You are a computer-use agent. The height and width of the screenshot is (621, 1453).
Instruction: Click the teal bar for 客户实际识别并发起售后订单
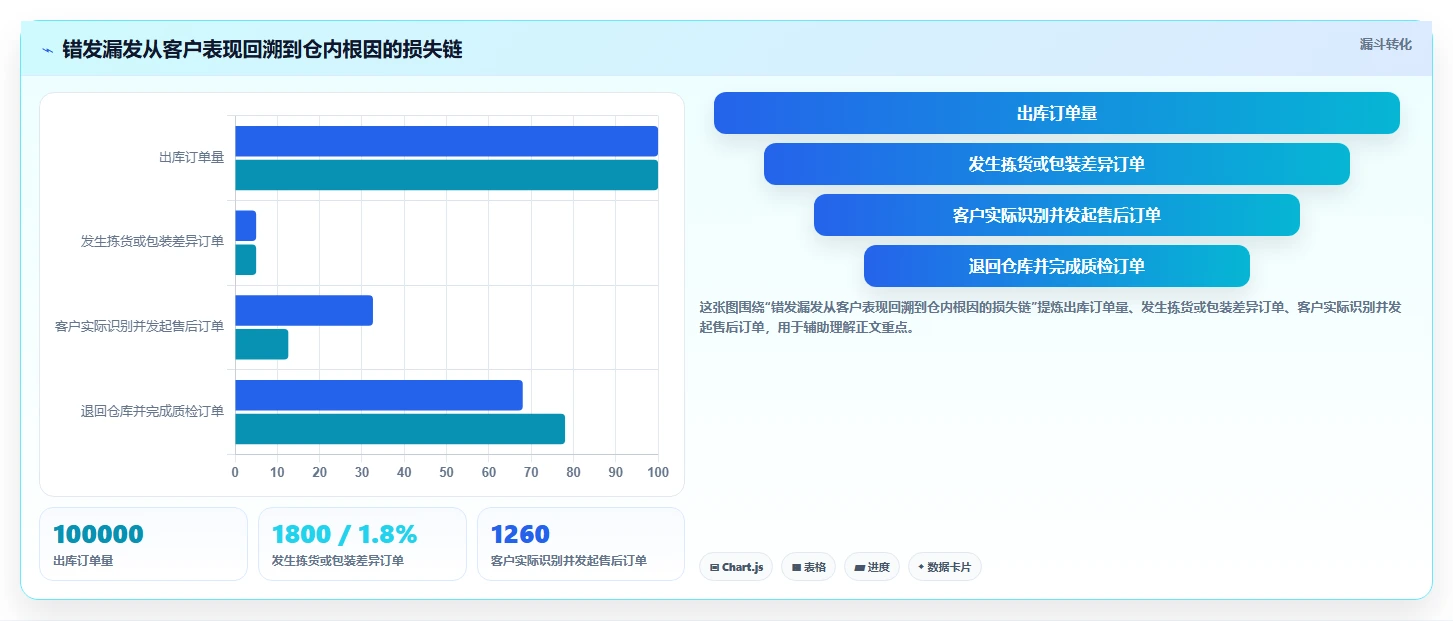click(262, 344)
